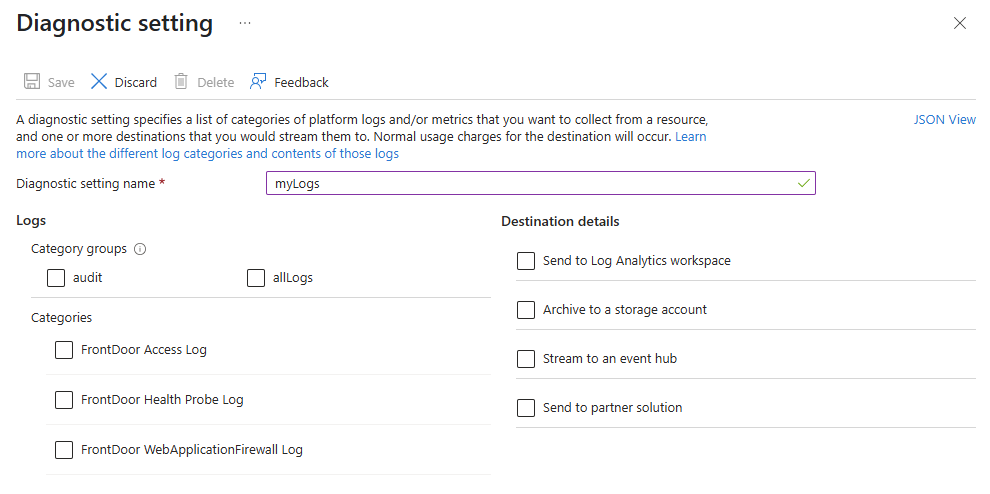Click the Discard X icon

pos(99,82)
